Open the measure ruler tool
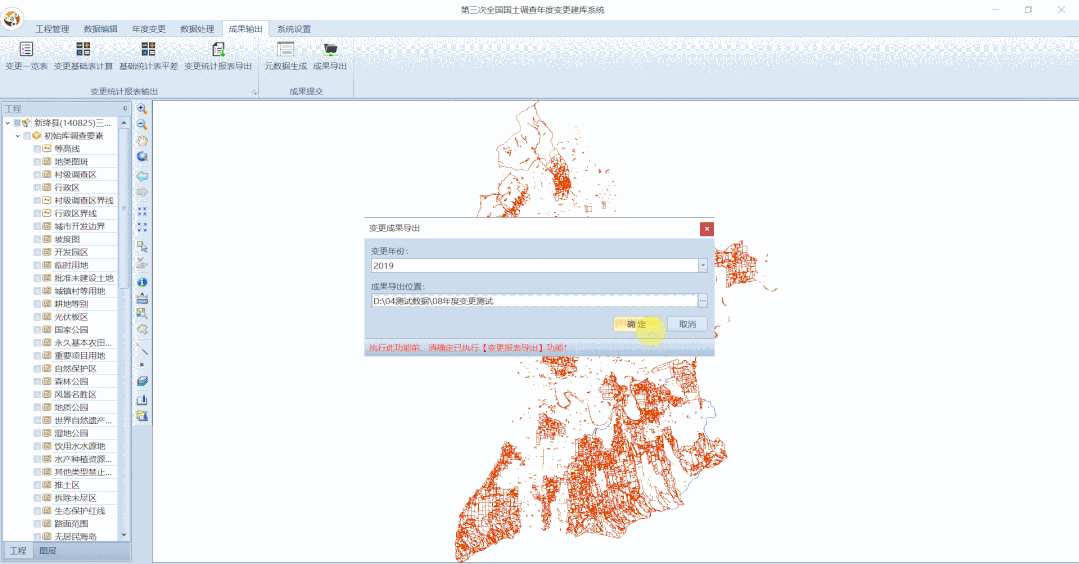 coord(142,299)
